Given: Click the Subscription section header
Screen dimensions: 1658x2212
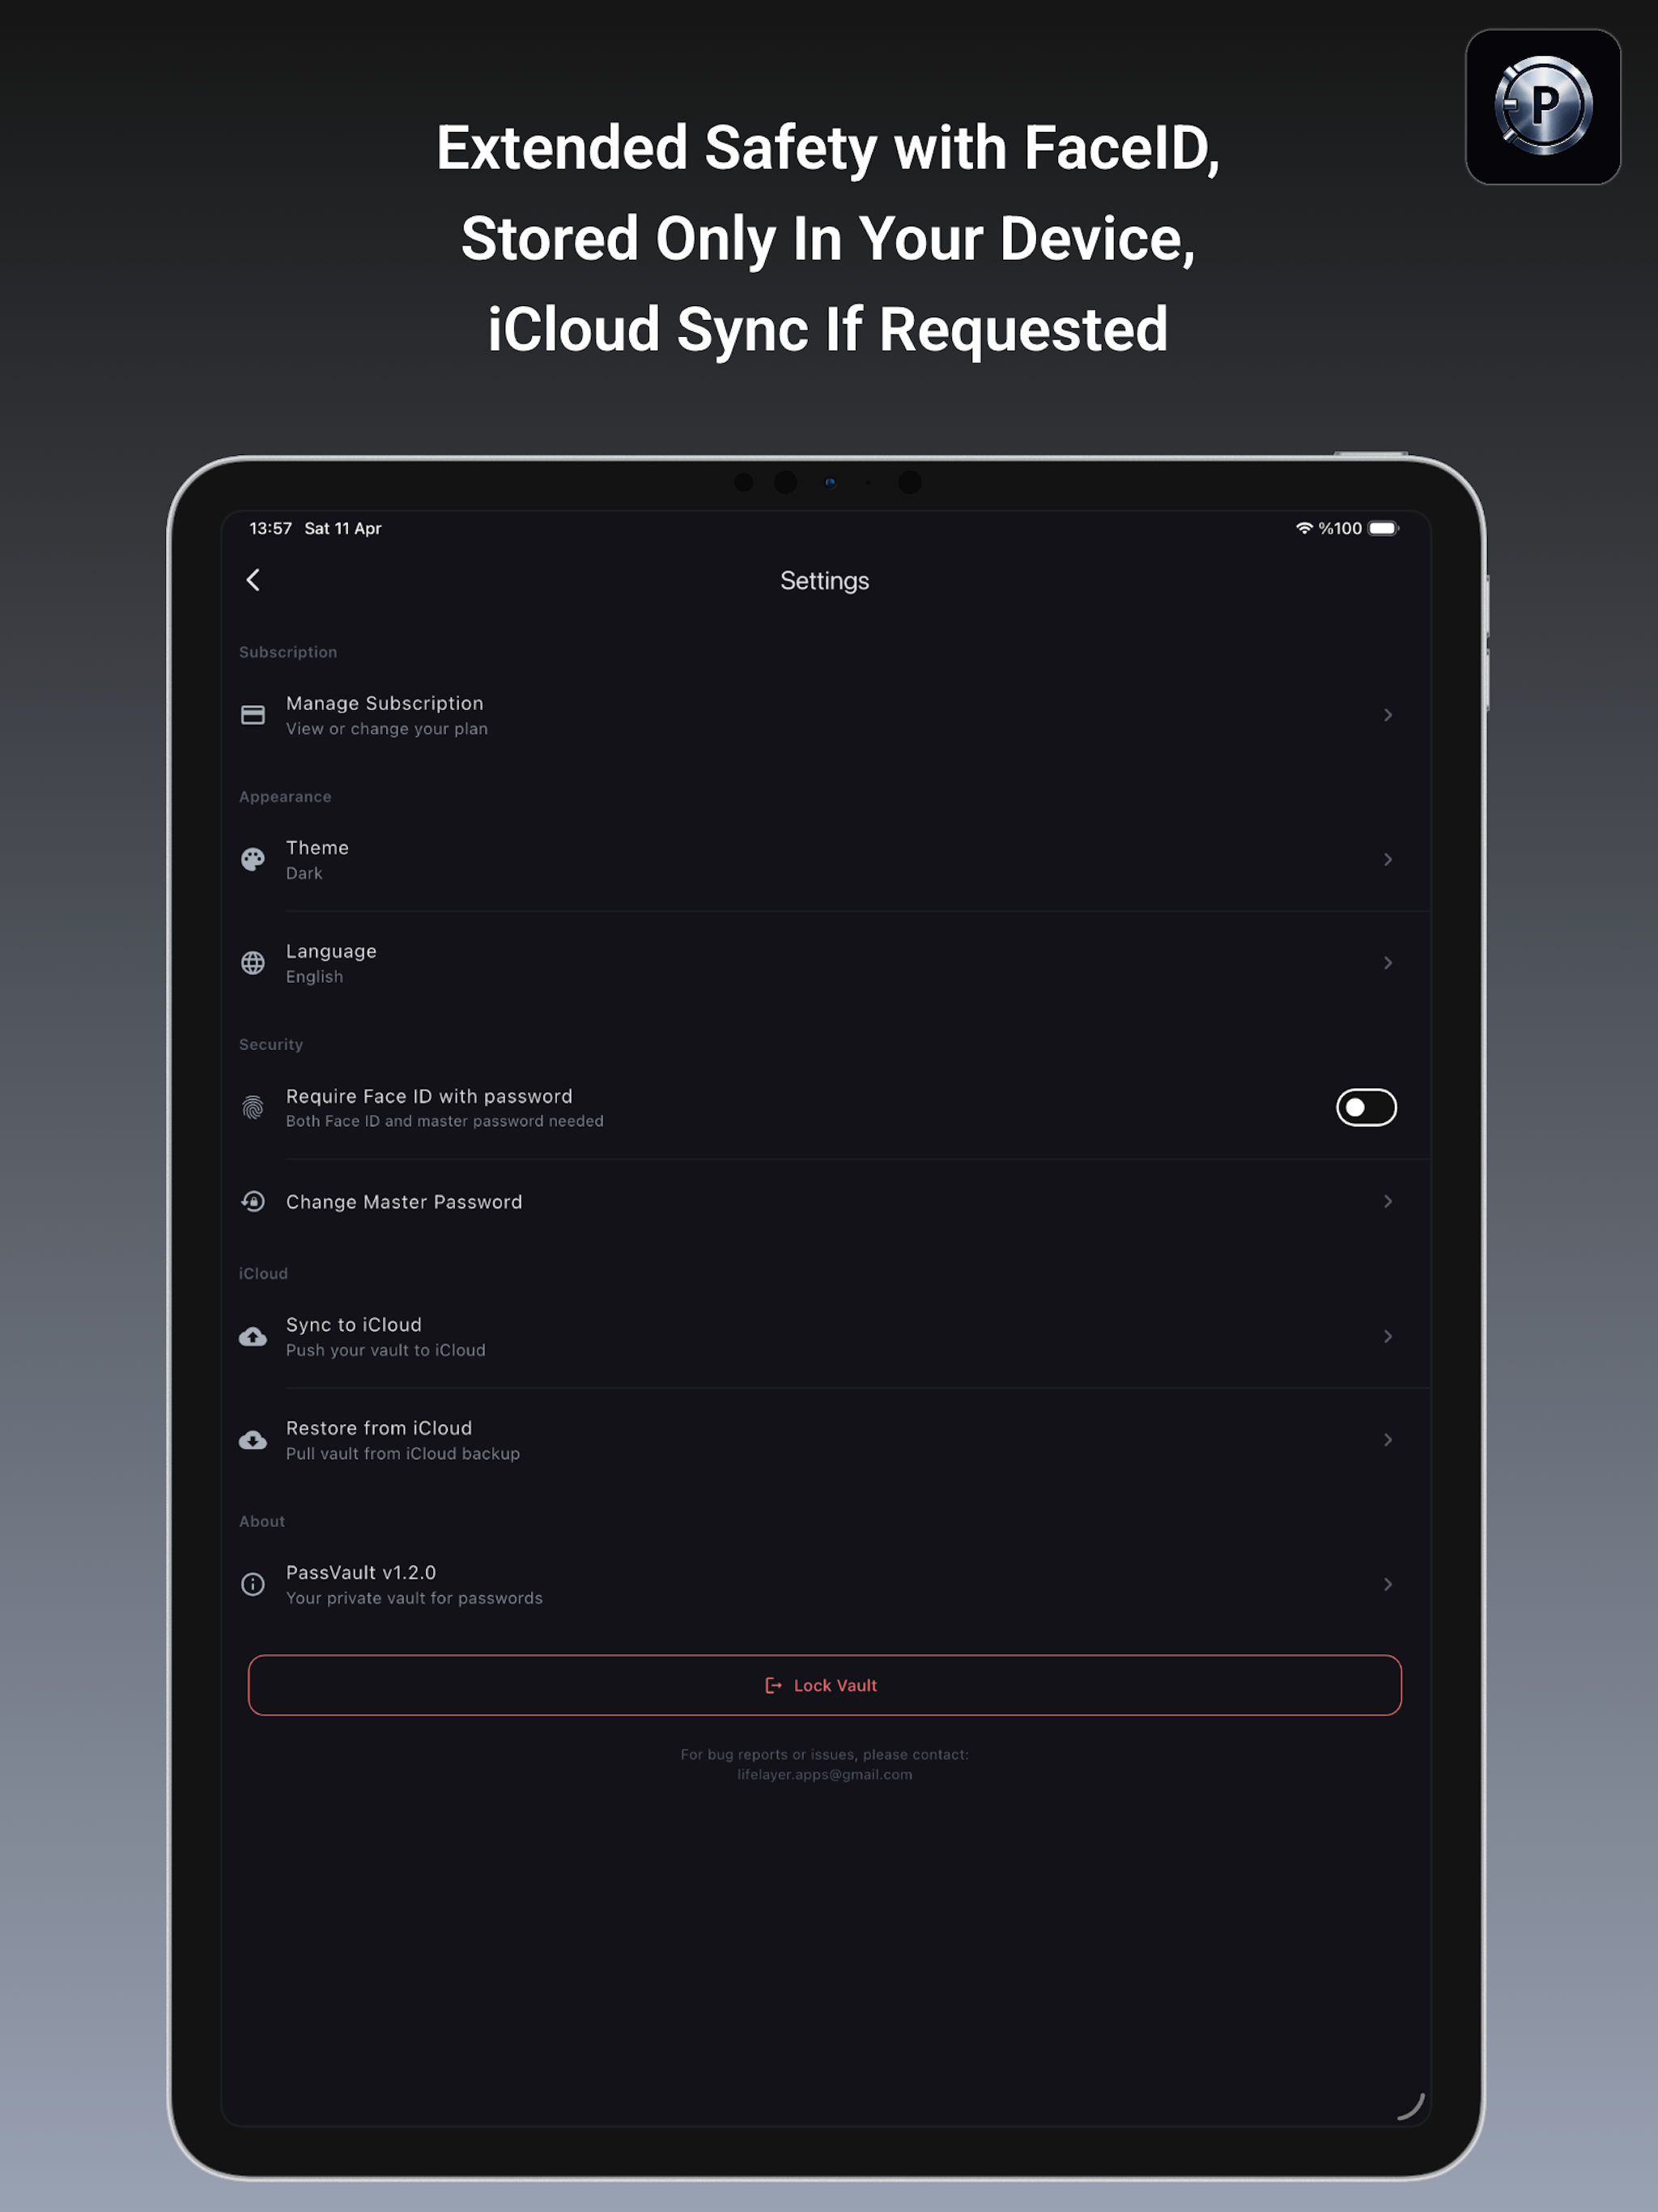Looking at the screenshot, I should 288,652.
